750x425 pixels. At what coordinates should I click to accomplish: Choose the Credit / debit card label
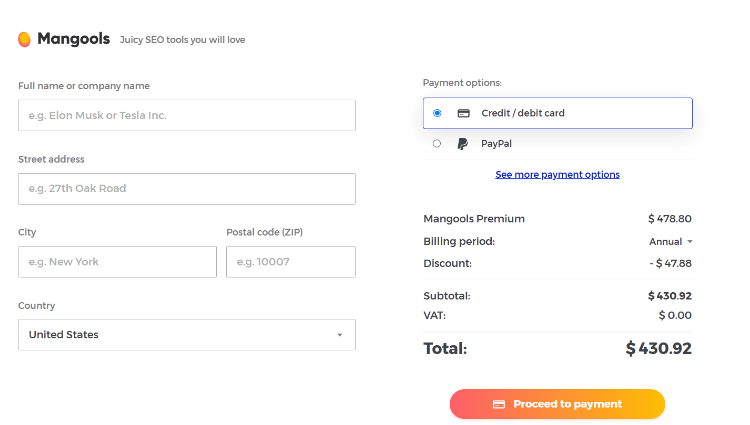(523, 113)
